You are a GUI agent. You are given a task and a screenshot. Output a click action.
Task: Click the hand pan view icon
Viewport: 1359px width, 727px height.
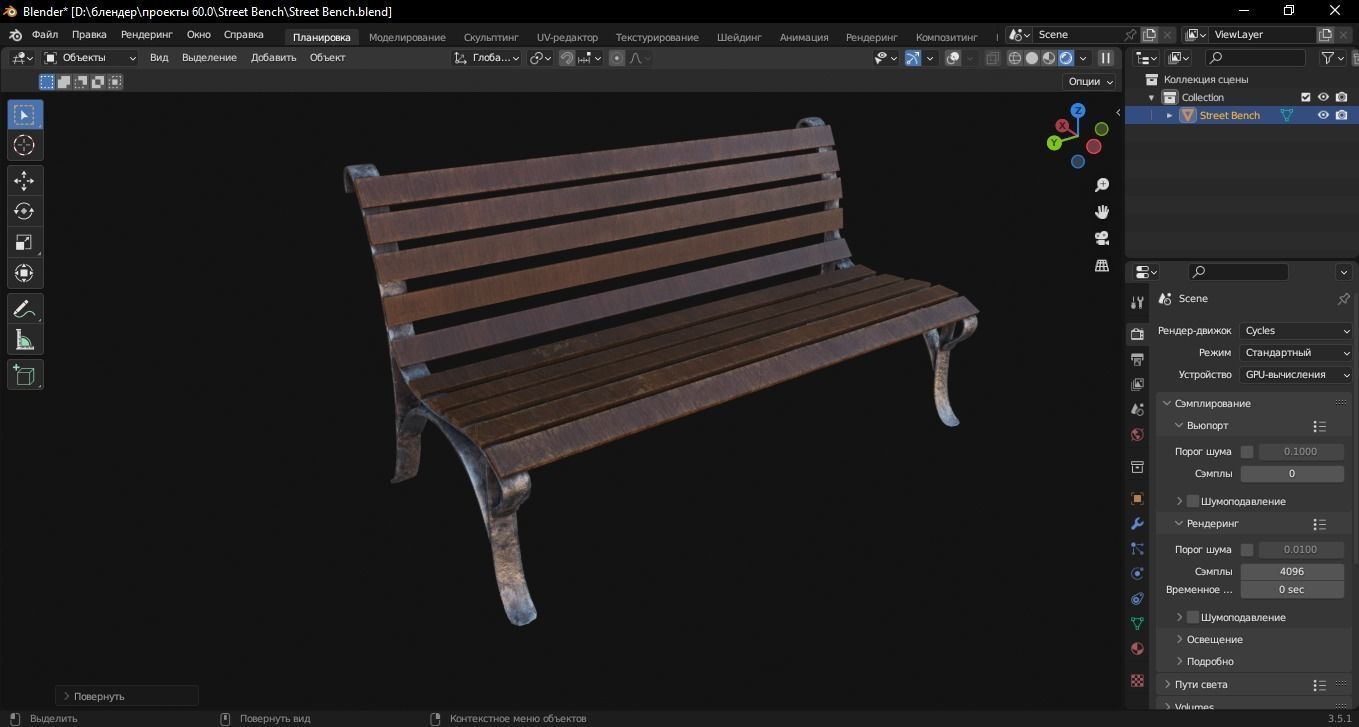pos(1102,212)
